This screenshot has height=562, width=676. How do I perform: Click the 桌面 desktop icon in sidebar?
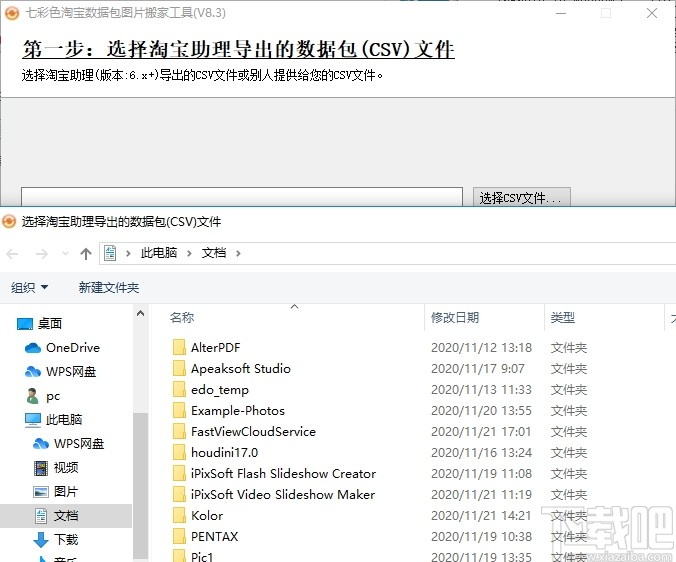point(25,324)
